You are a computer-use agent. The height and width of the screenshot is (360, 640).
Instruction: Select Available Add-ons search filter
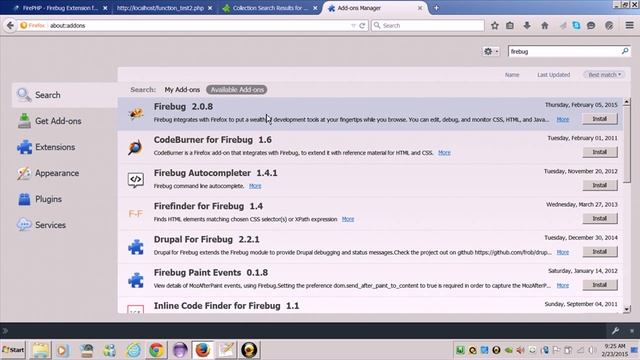point(237,90)
